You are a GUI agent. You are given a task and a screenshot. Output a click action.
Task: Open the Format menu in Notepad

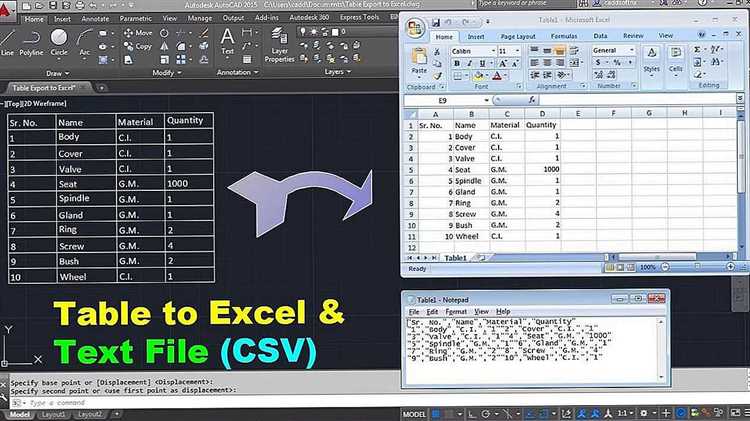[x=456, y=311]
